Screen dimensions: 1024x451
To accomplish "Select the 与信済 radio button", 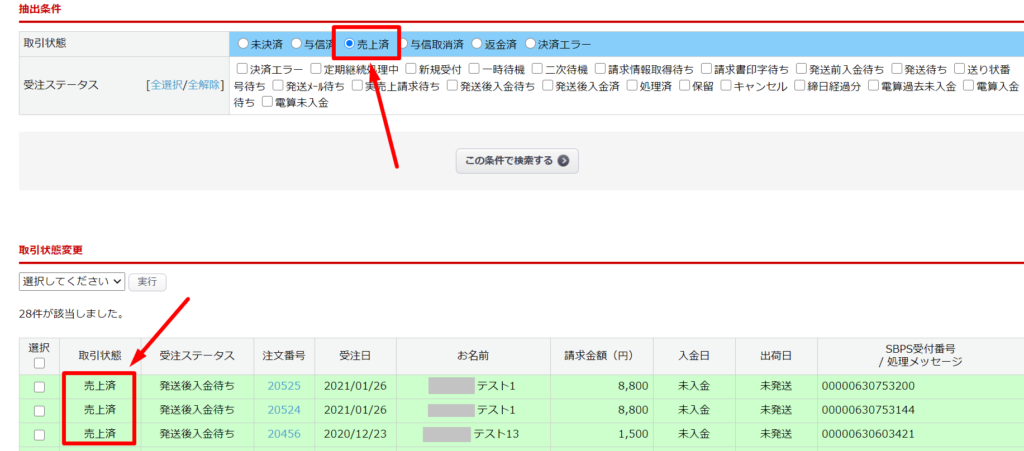I will coord(296,44).
